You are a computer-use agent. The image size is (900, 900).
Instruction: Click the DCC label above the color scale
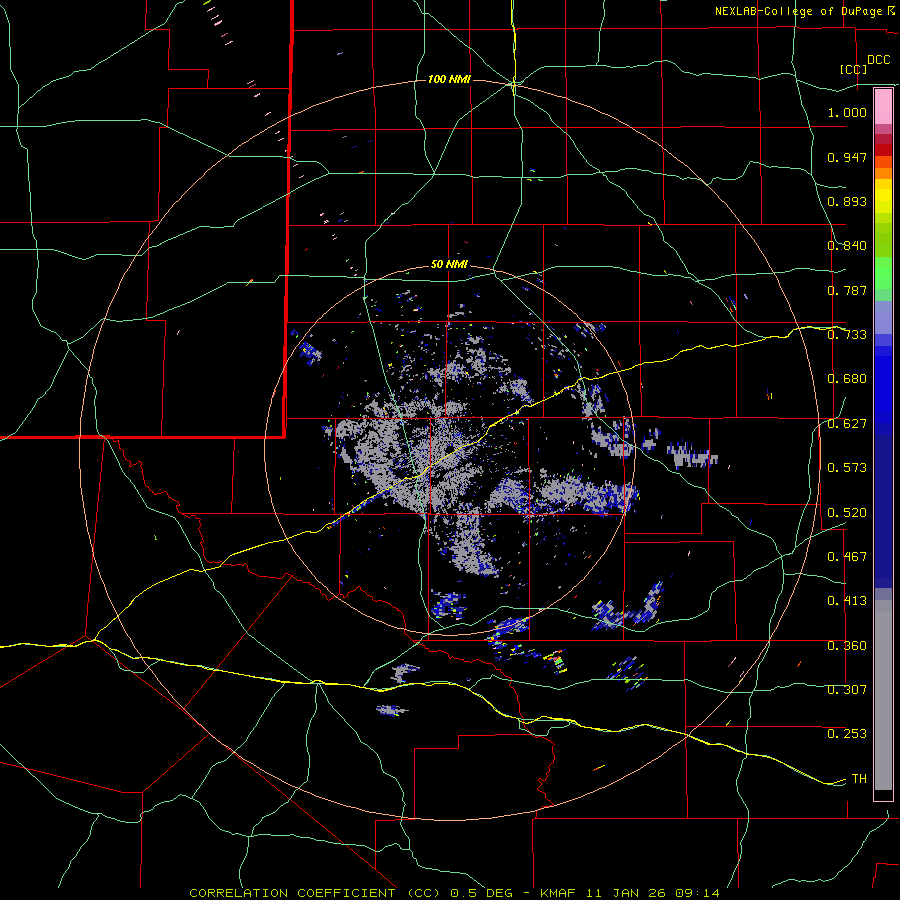point(879,60)
